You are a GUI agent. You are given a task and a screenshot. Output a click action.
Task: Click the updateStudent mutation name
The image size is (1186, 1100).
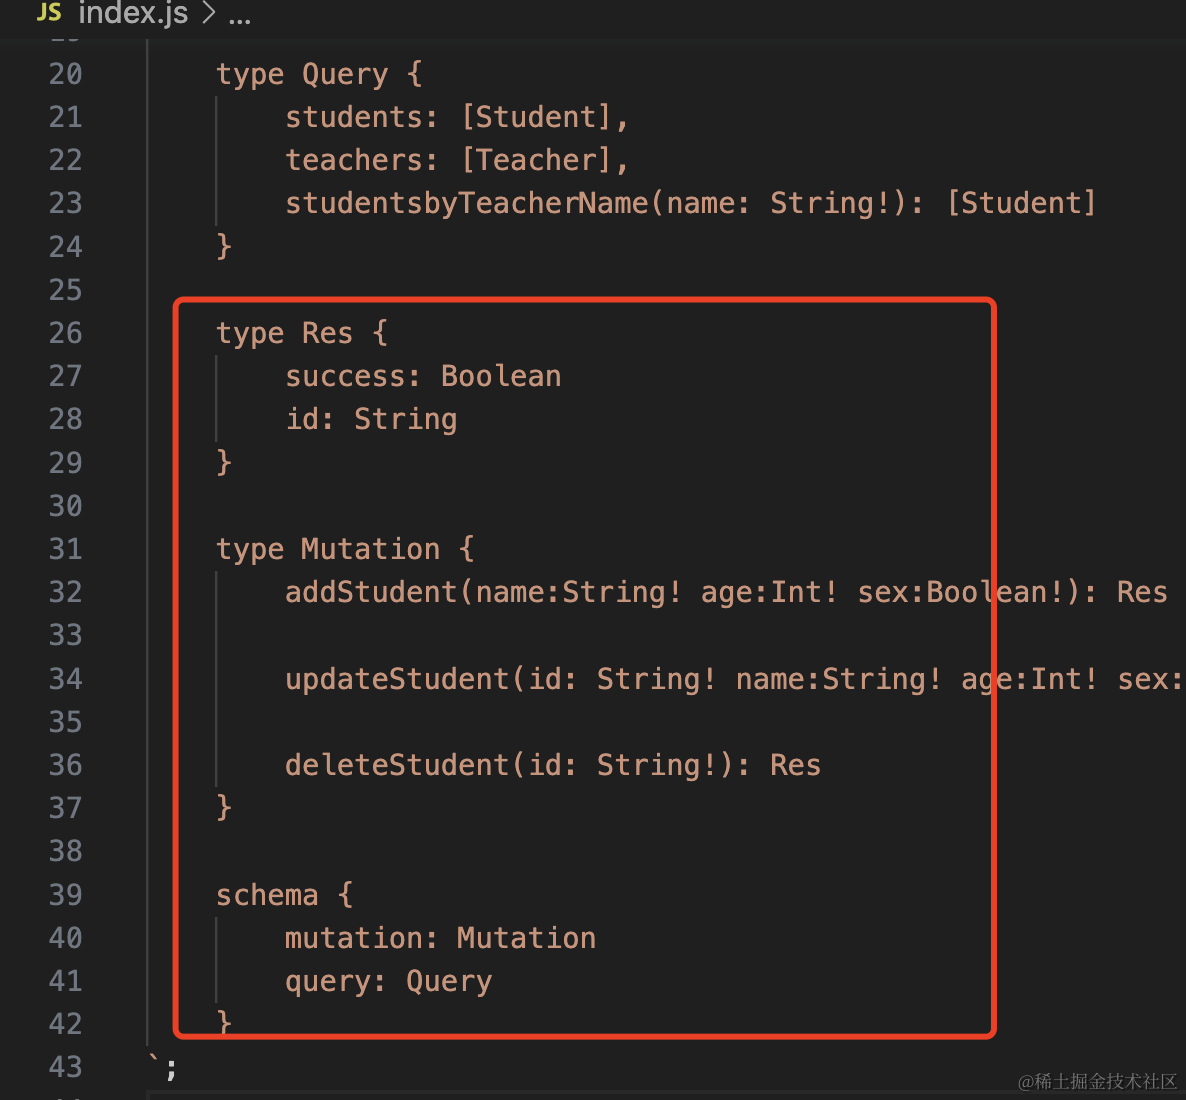point(397,679)
